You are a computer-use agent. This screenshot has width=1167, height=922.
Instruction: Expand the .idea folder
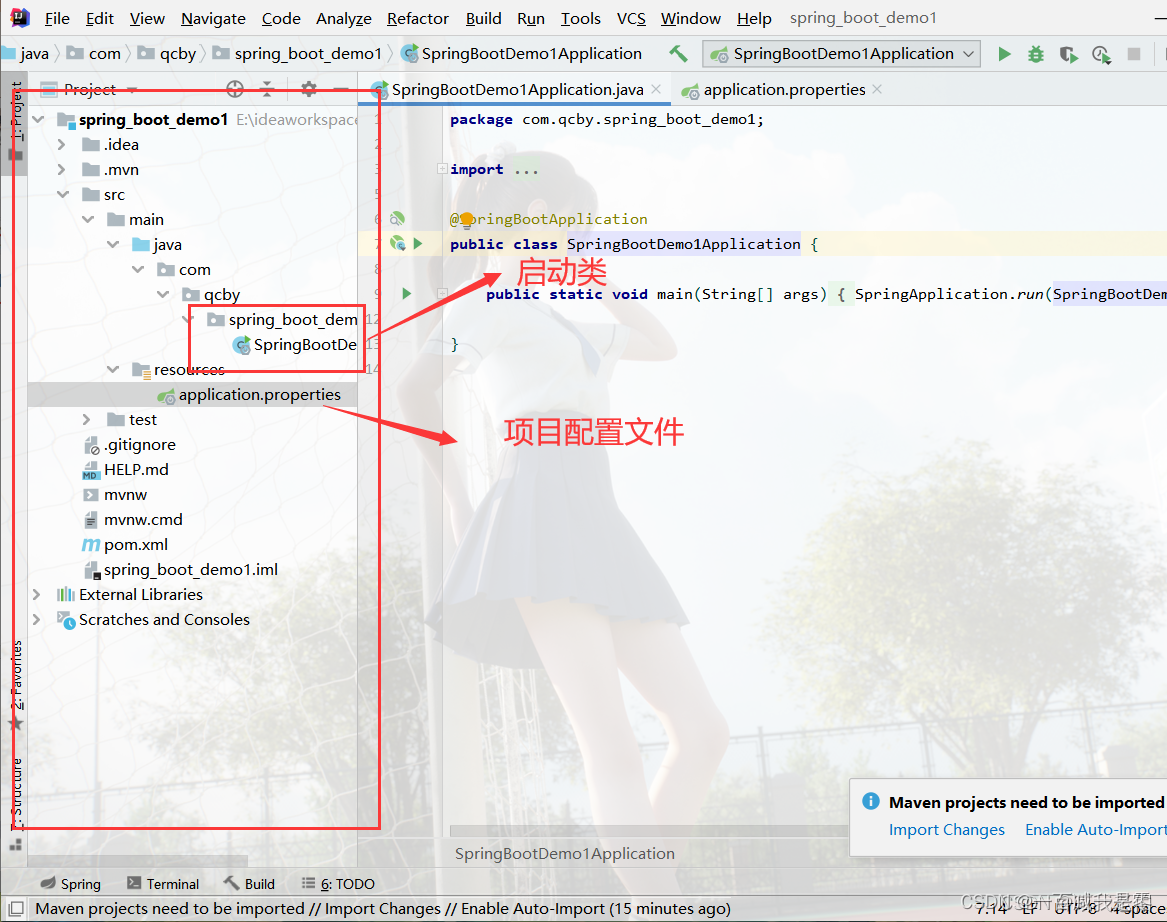click(x=62, y=144)
